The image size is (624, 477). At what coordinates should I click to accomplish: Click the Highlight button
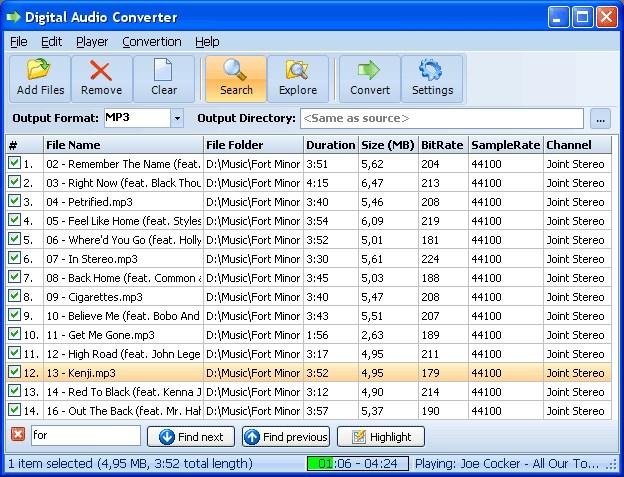381,437
